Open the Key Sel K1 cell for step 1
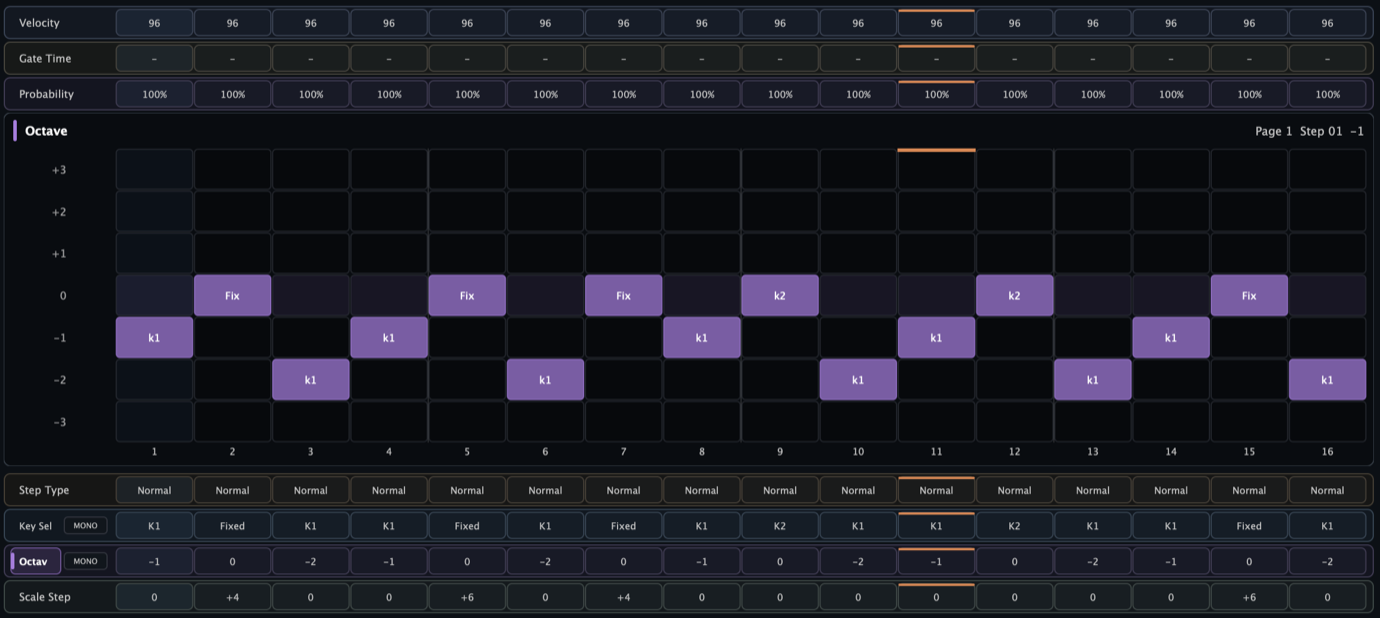 click(154, 526)
